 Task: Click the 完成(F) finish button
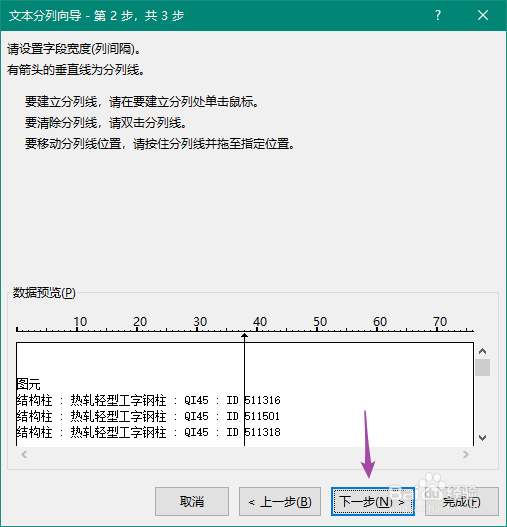[x=462, y=501]
